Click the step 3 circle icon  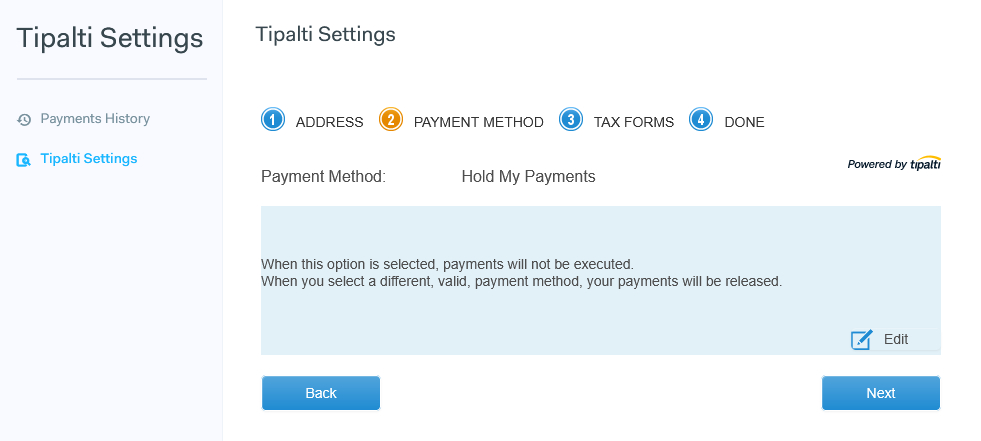(x=571, y=120)
